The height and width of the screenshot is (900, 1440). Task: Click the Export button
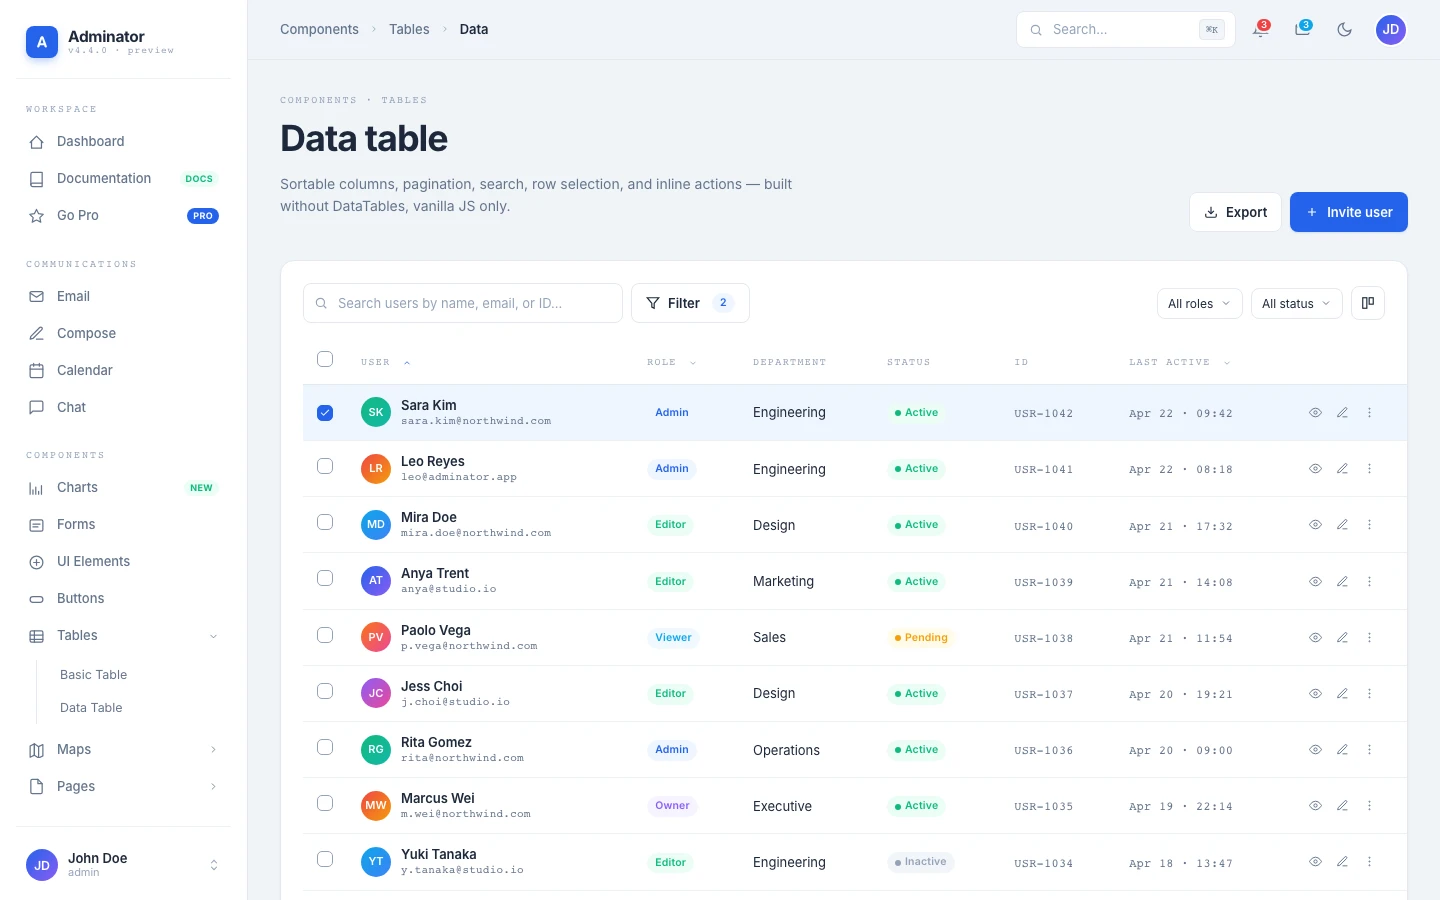(1235, 212)
